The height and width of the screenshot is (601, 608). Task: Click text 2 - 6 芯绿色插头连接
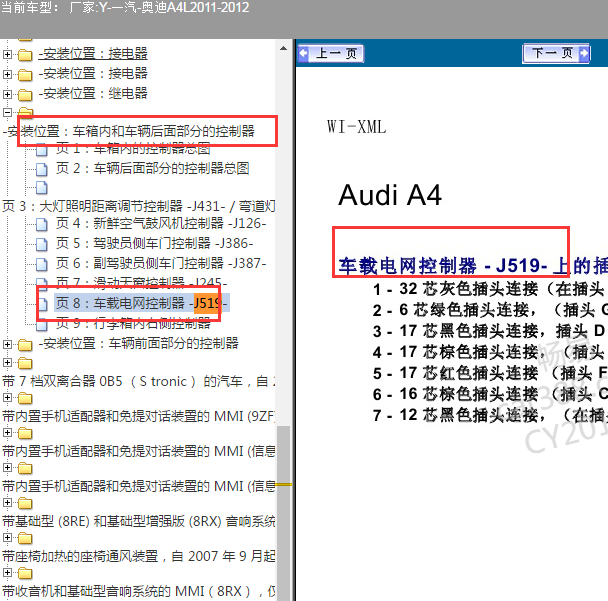(x=490, y=310)
